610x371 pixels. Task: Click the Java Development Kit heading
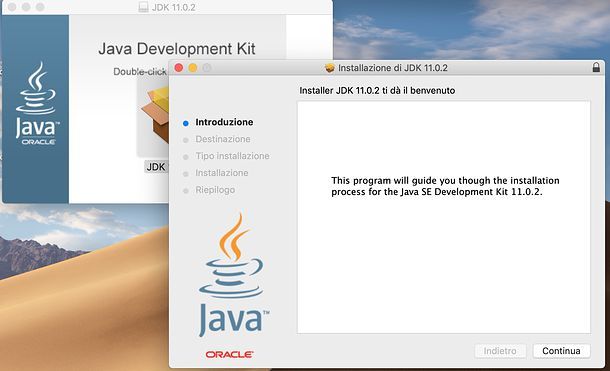(177, 49)
